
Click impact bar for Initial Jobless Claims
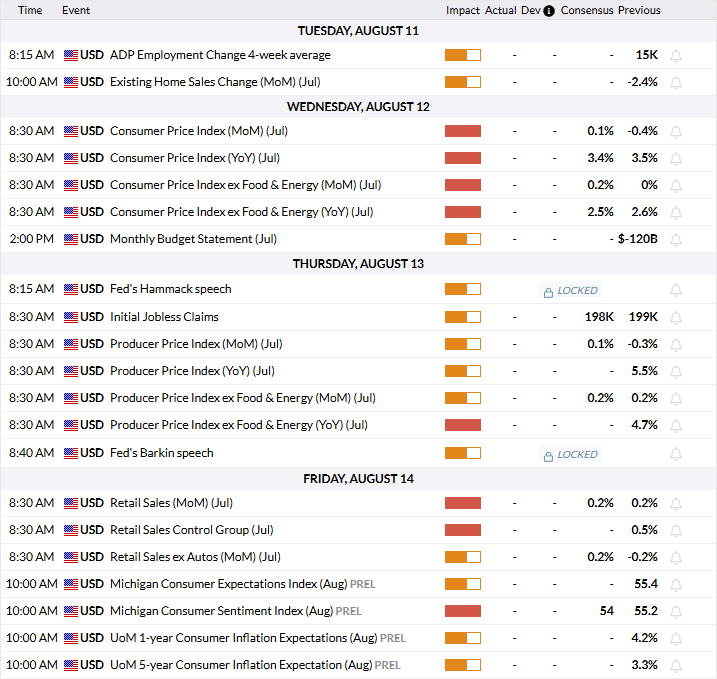click(463, 317)
